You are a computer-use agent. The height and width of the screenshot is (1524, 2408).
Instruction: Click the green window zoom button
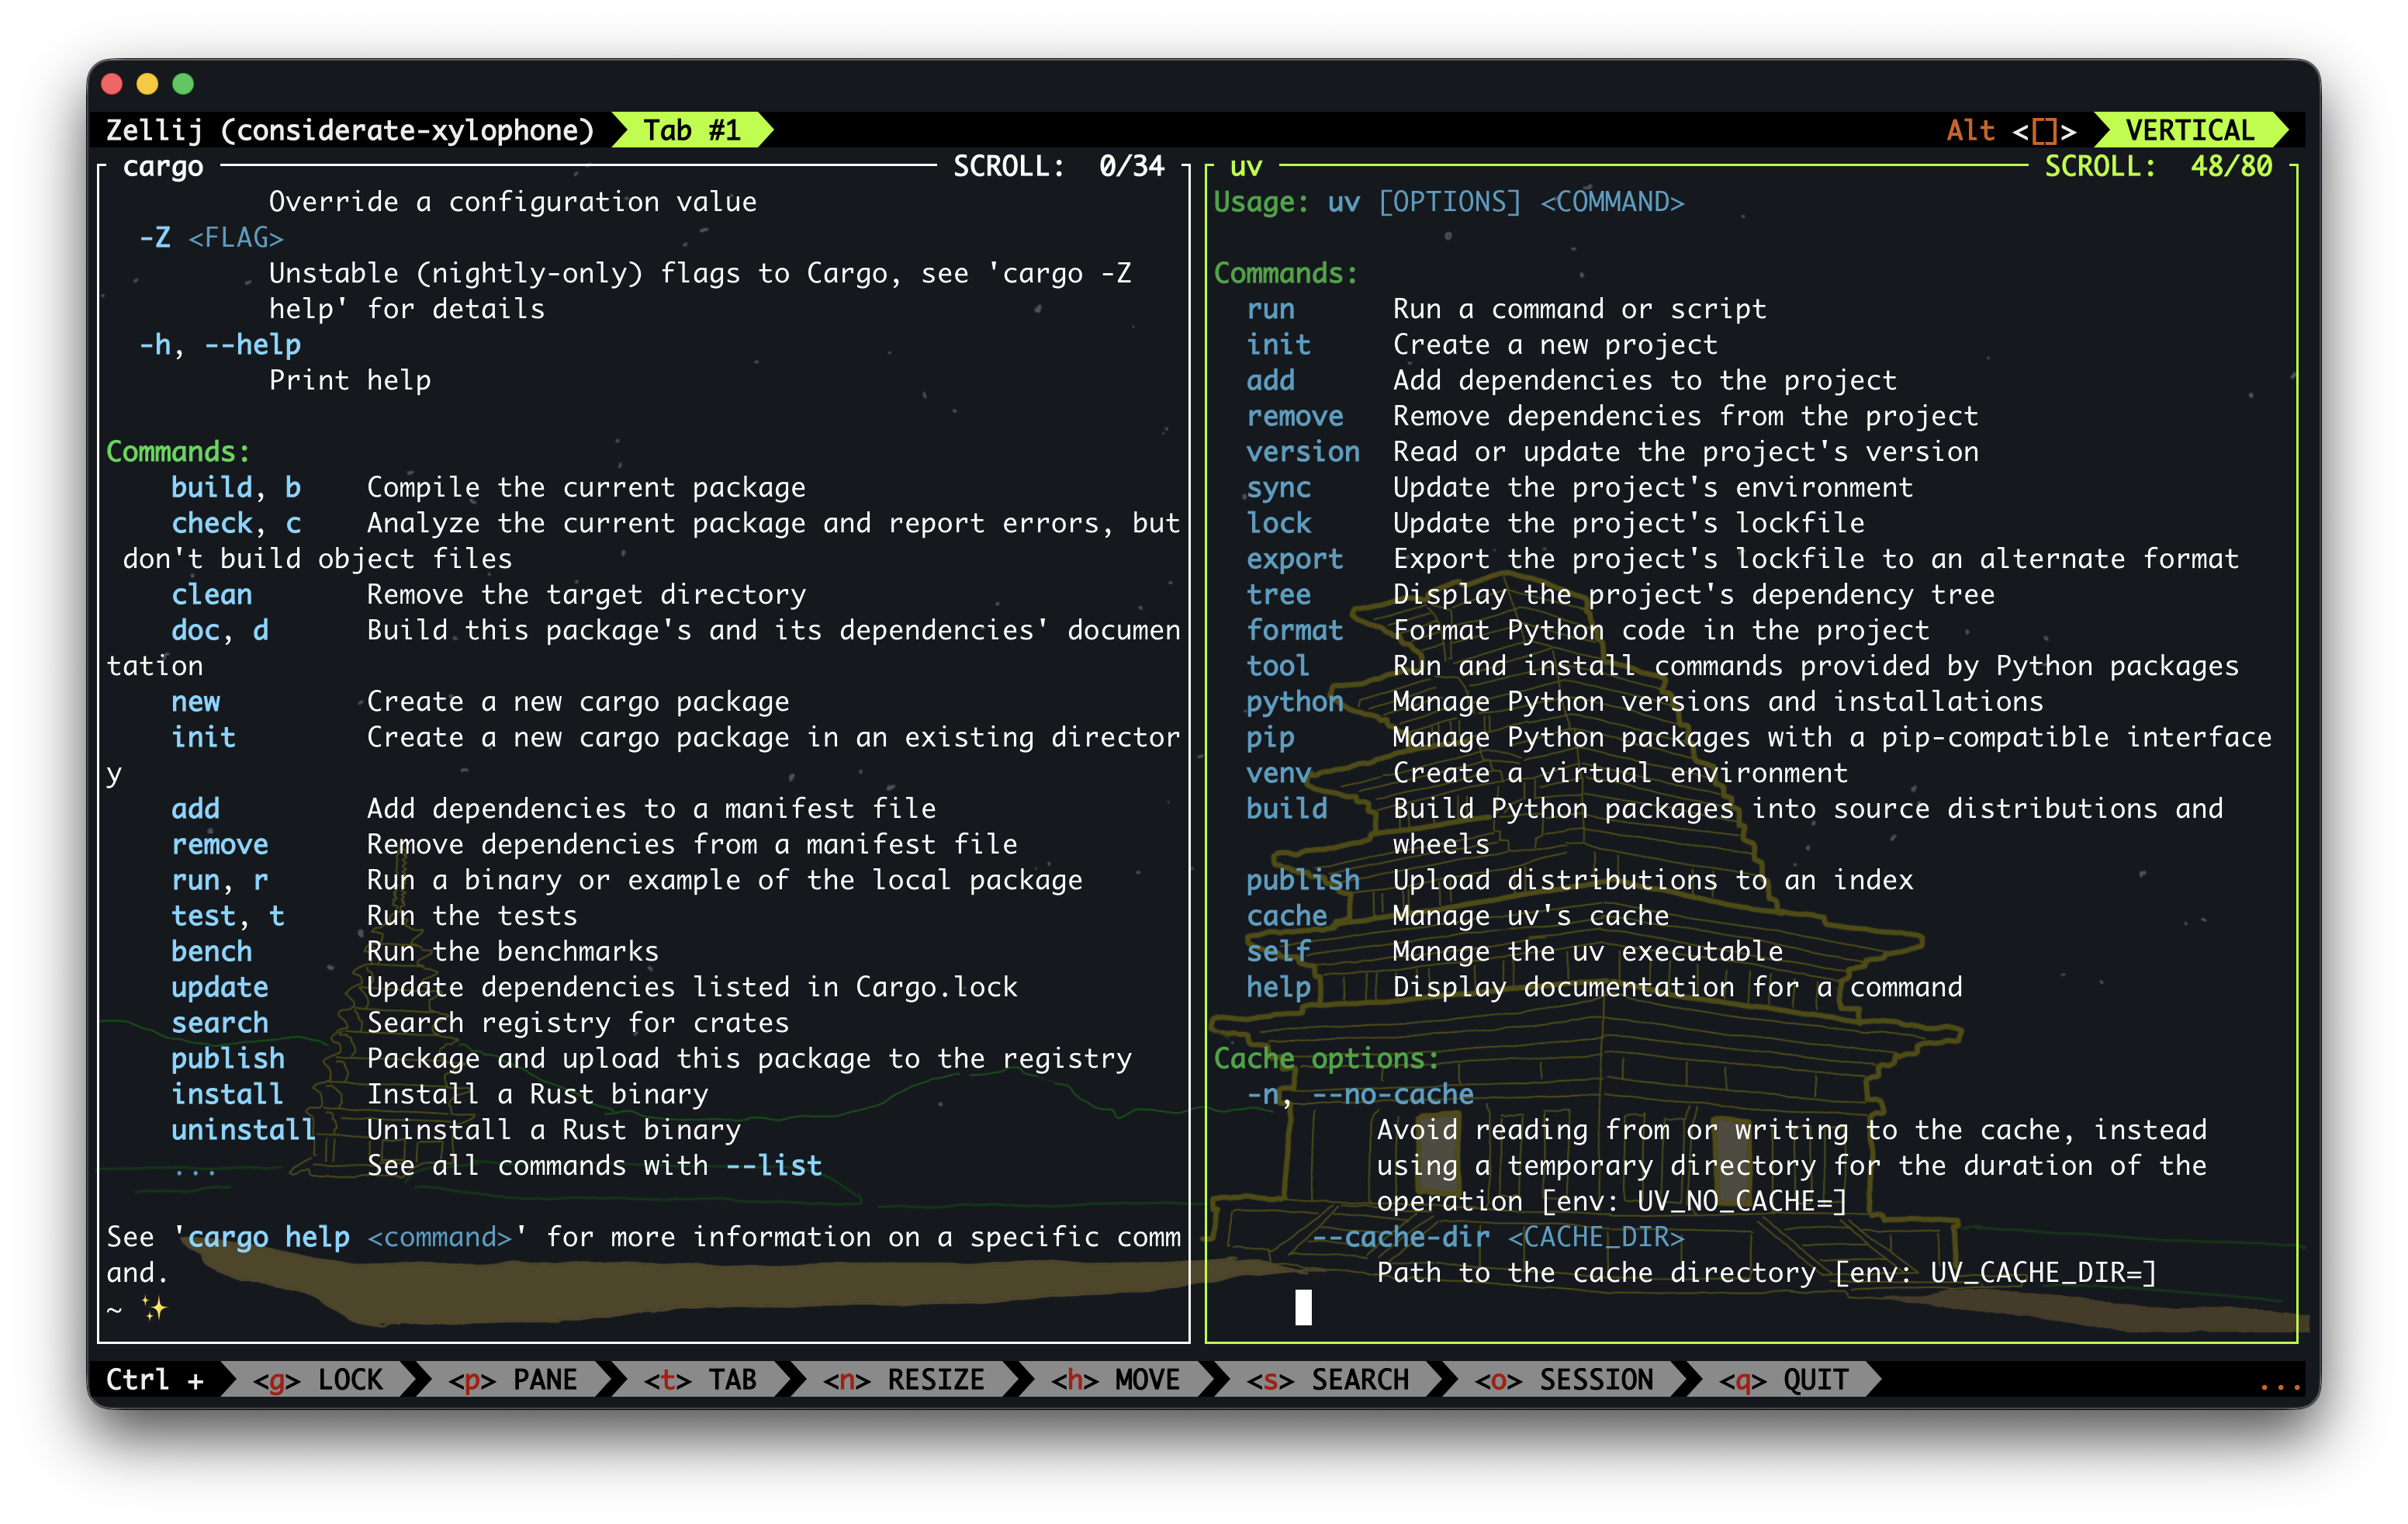(x=183, y=84)
